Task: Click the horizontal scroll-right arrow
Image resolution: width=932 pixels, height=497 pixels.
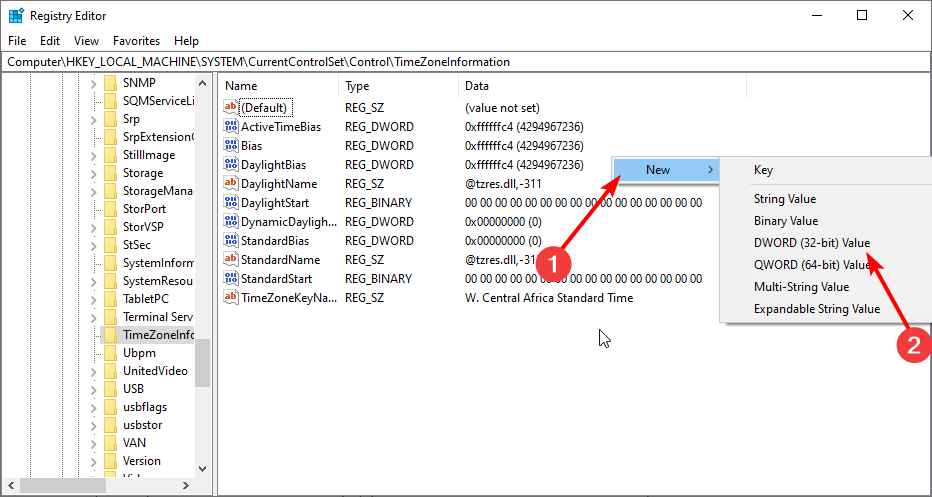Action: pyautogui.click(x=187, y=485)
